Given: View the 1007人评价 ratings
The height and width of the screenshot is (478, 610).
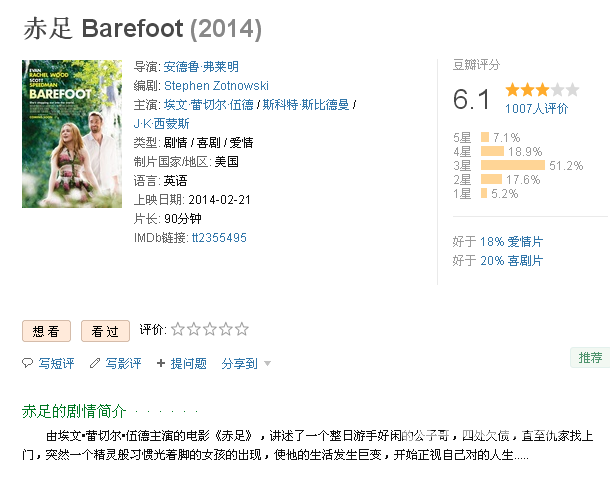Looking at the screenshot, I should (x=536, y=108).
